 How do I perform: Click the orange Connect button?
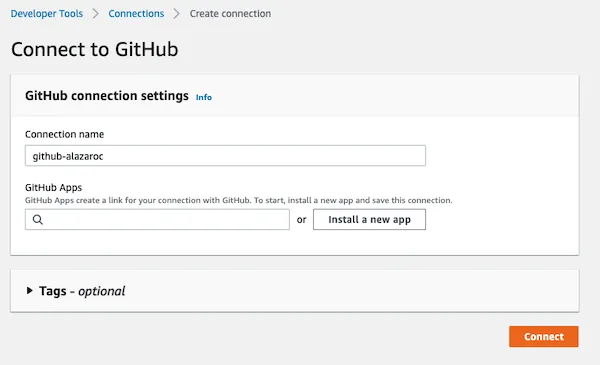point(544,337)
